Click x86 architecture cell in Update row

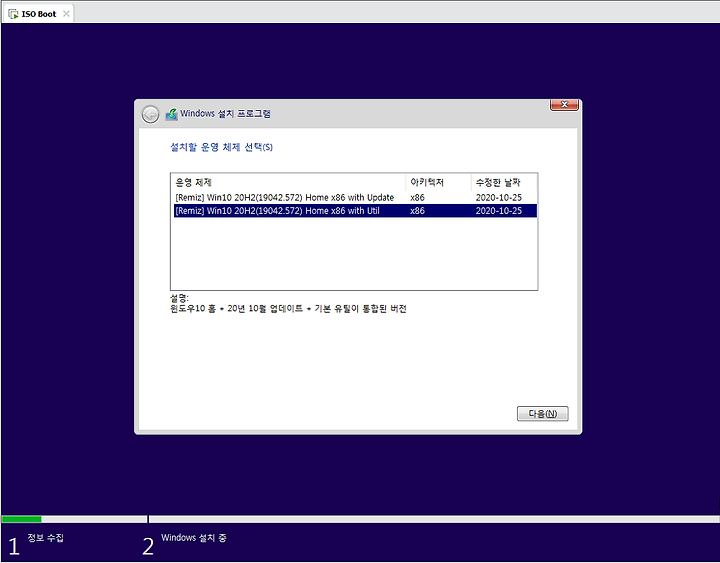click(417, 197)
